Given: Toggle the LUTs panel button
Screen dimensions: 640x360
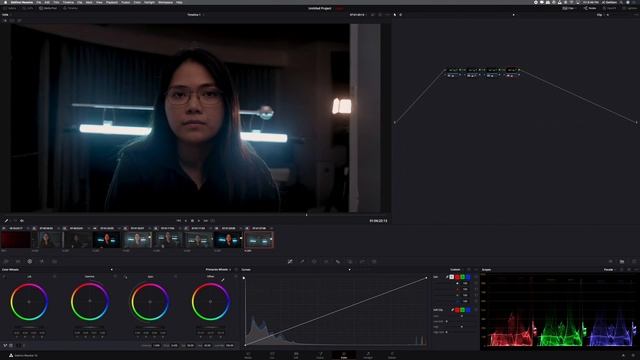Looking at the screenshot, I should pyautogui.click(x=28, y=8).
